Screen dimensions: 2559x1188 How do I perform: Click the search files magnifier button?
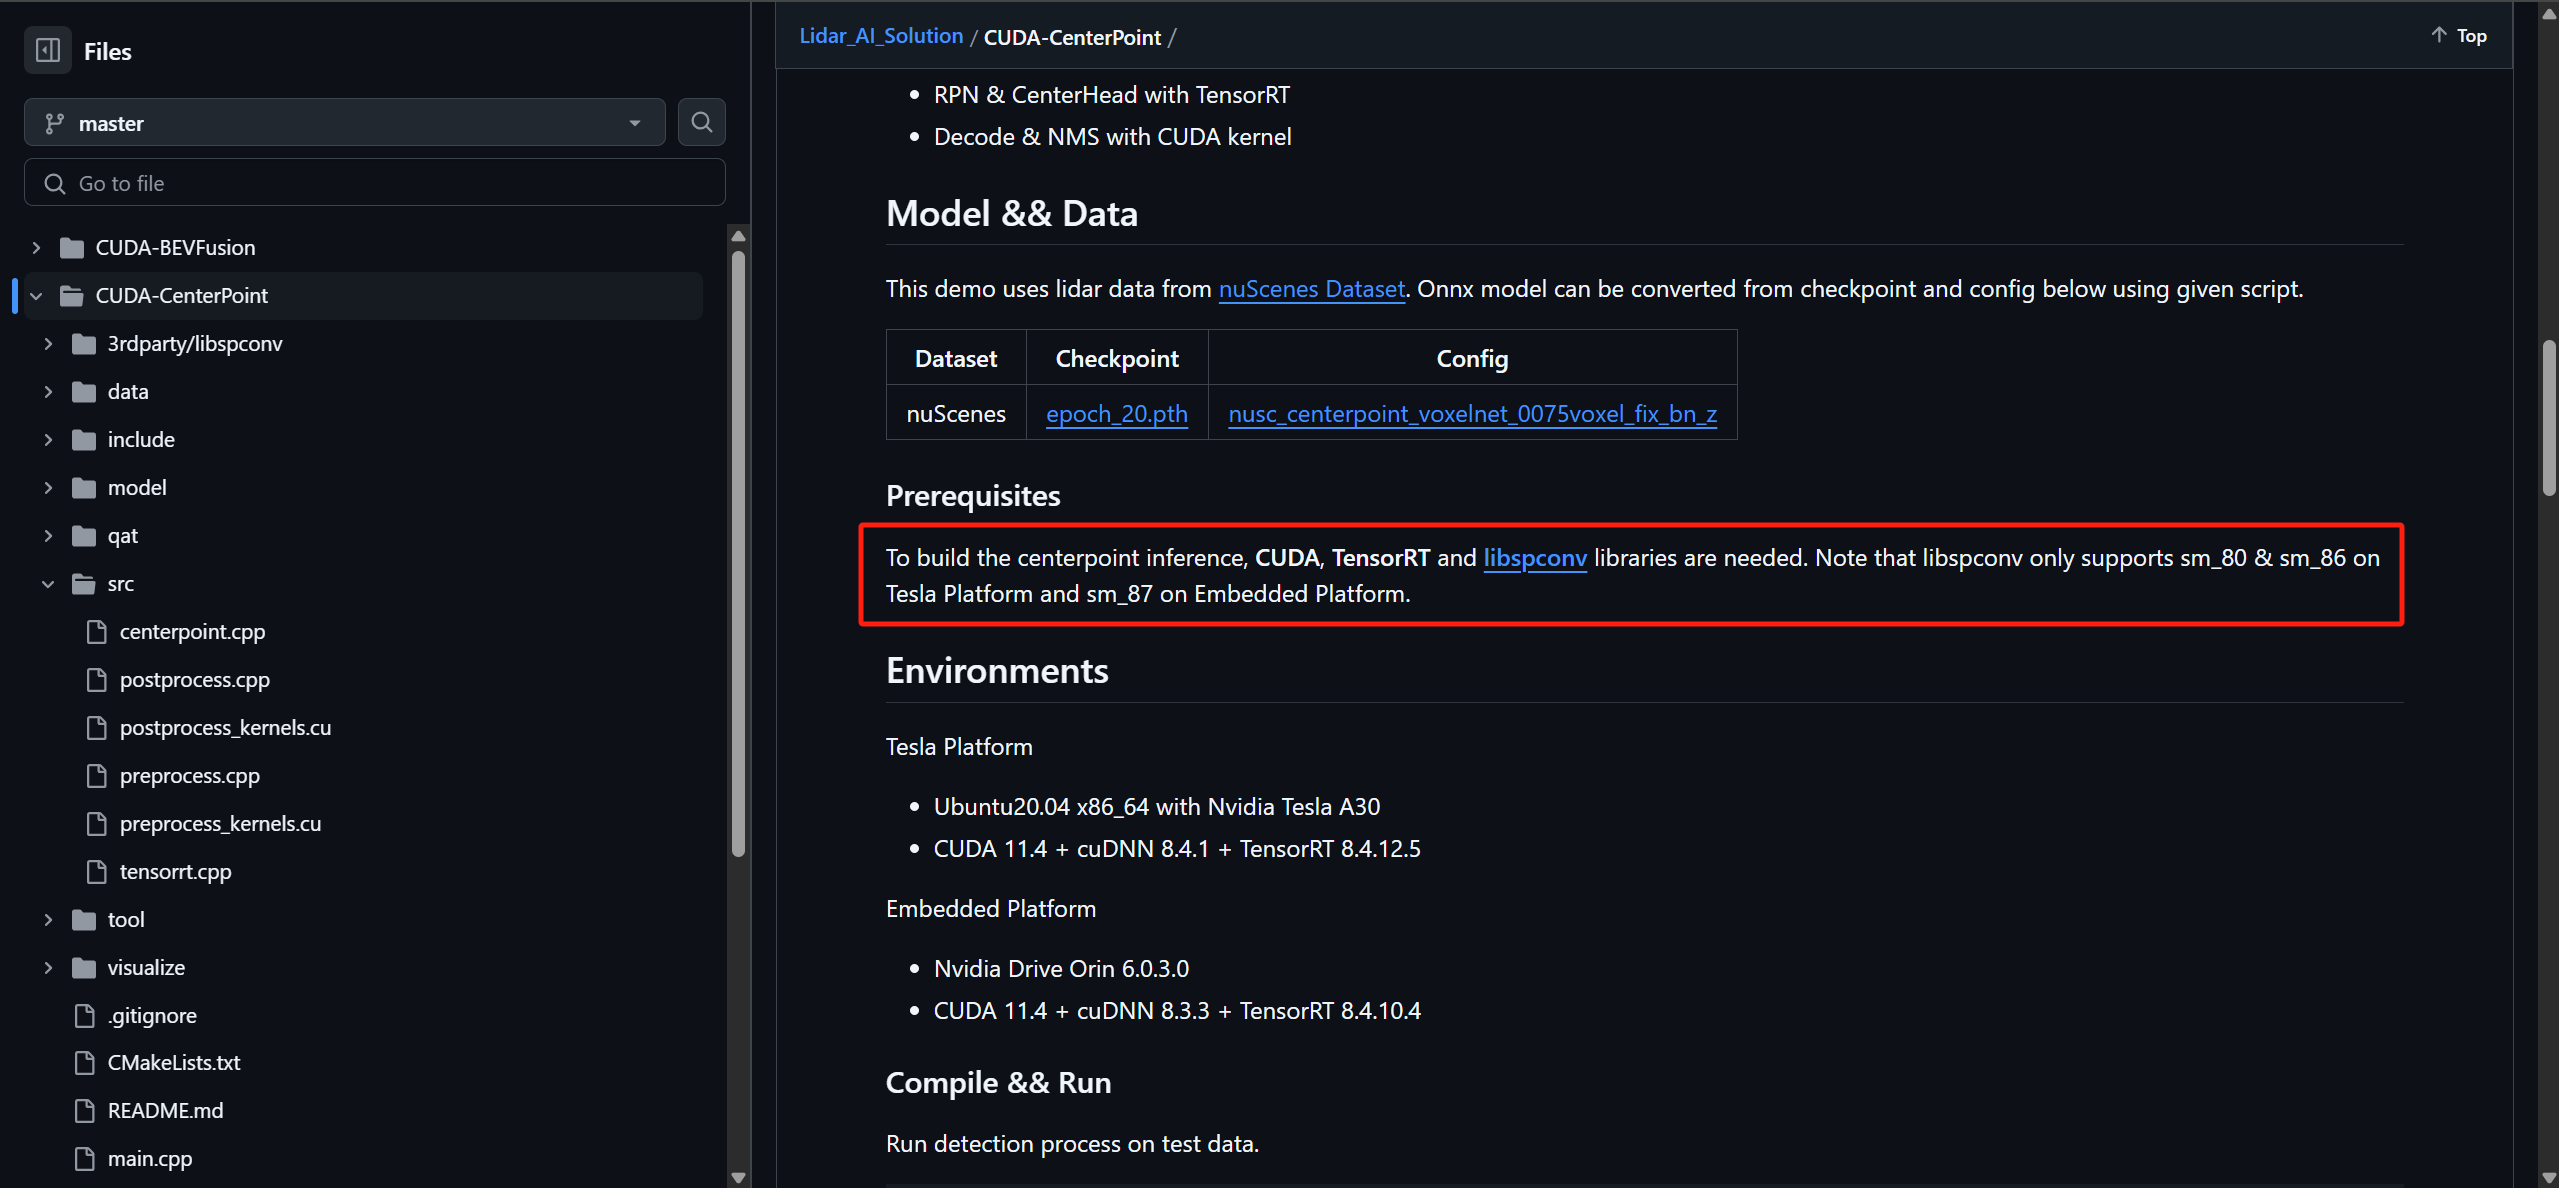click(701, 122)
